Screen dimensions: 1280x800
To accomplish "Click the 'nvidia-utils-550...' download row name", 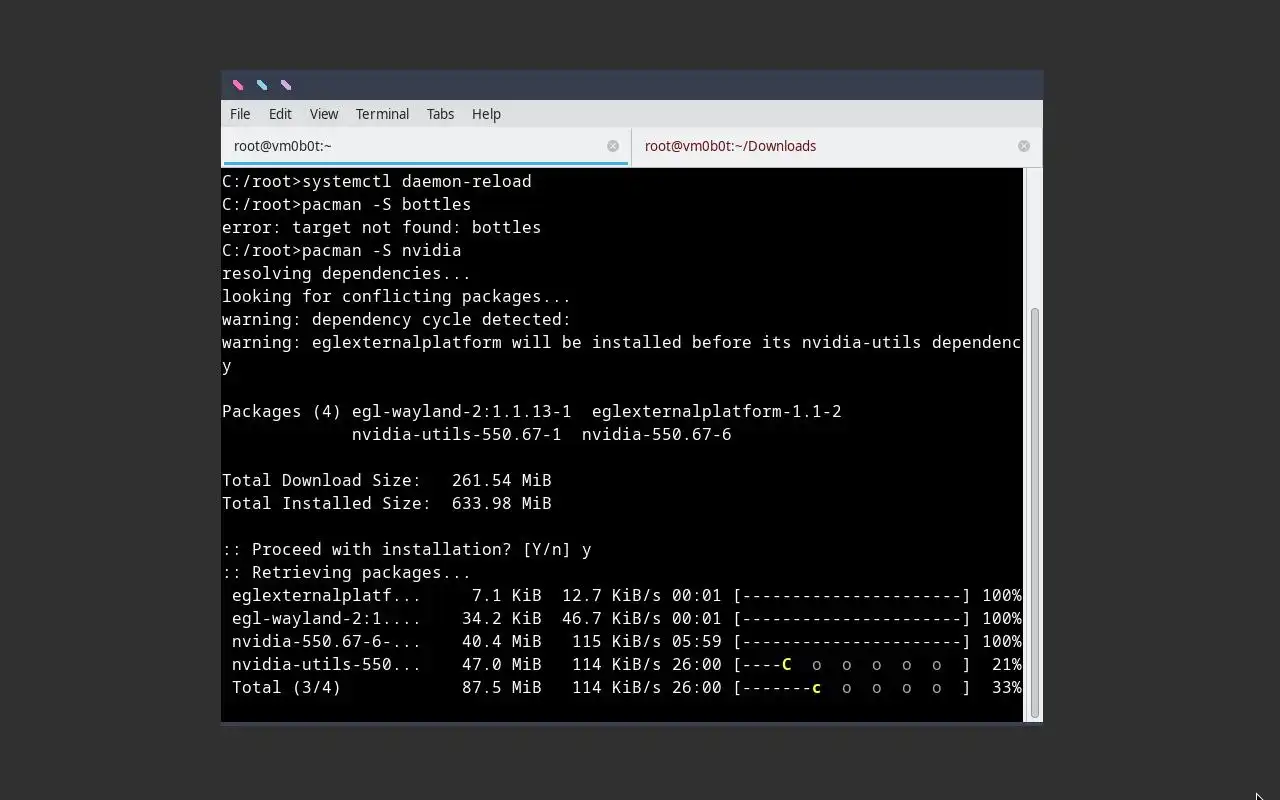I will [327, 665].
